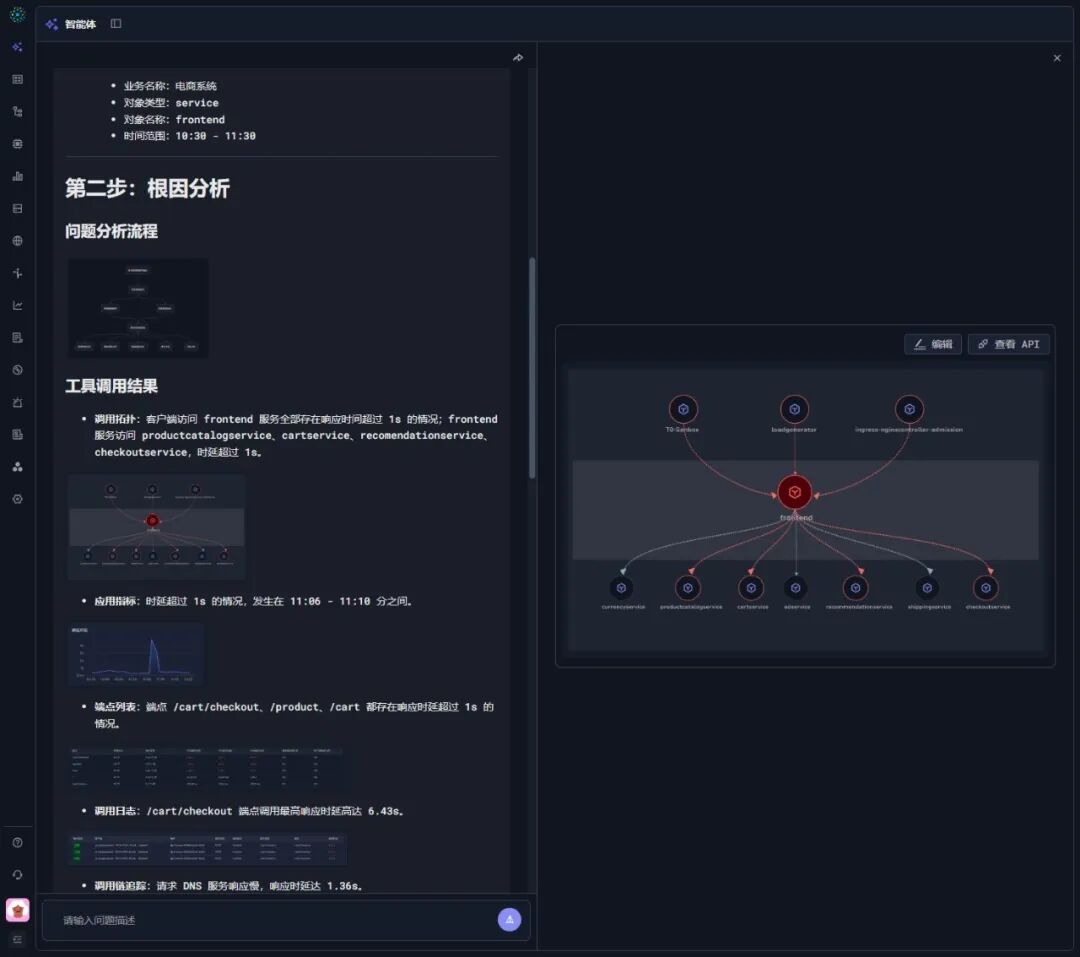Open the help question mark sidebar icon
This screenshot has width=1080, height=957.
18,842
